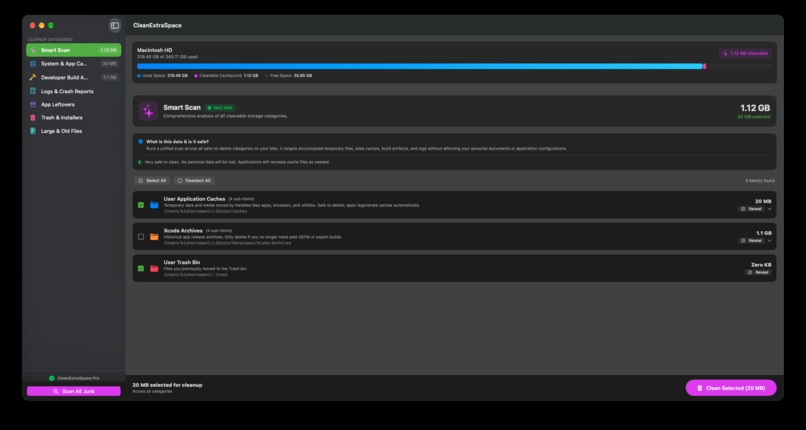
Task: Click the blue info icon beside 'What is this data'
Action: tap(140, 141)
